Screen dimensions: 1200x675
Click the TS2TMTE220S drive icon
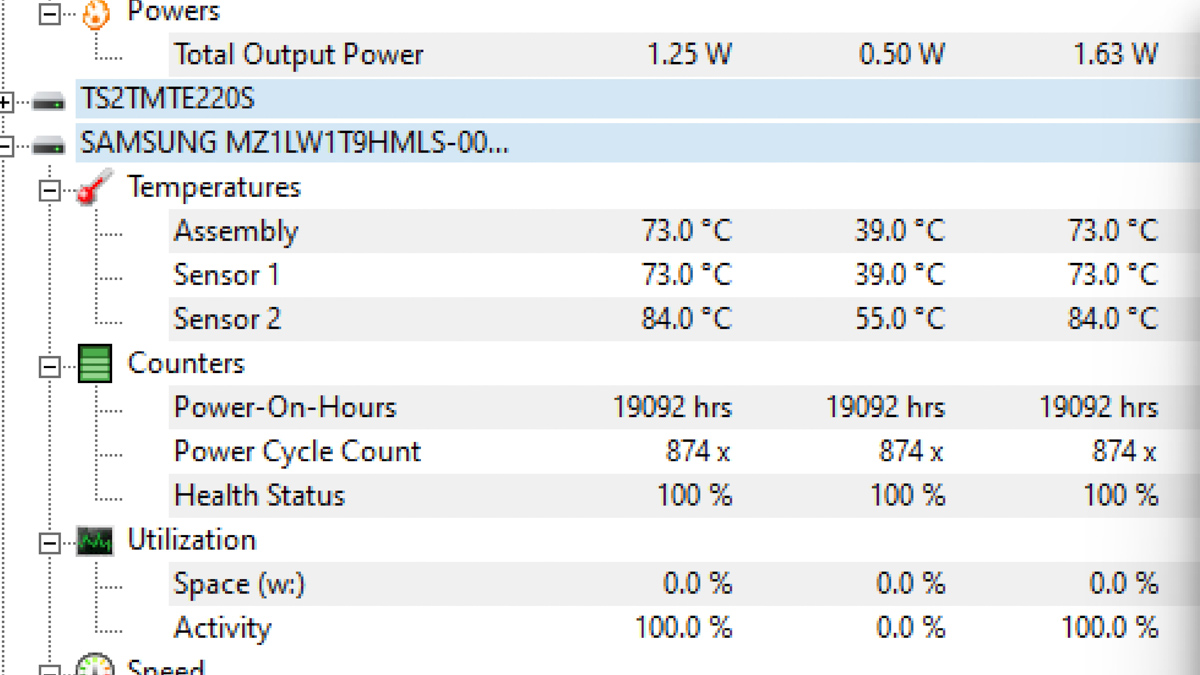(x=49, y=101)
